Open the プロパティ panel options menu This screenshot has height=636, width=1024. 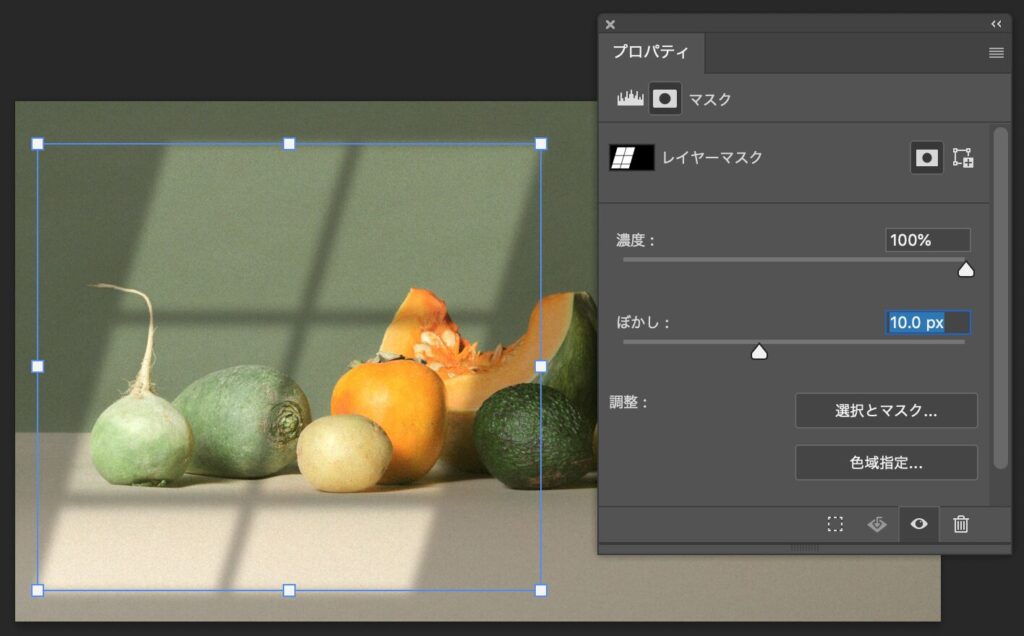(x=996, y=53)
